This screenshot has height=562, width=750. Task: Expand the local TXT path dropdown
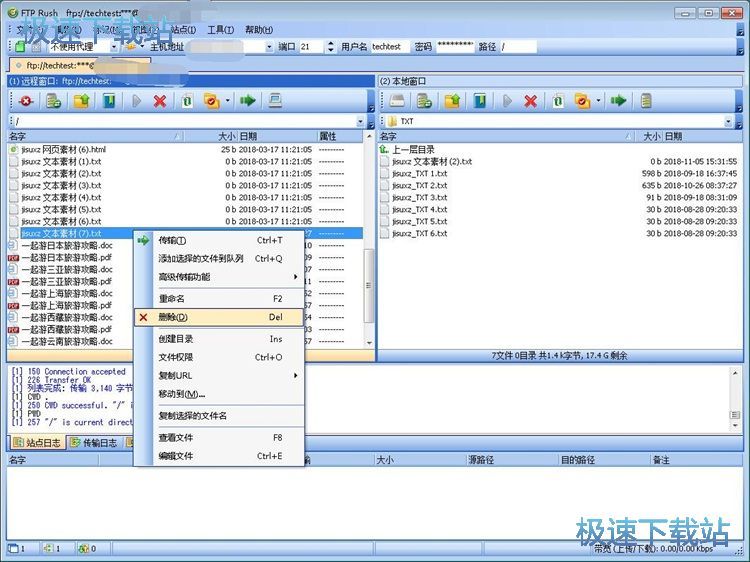point(728,121)
